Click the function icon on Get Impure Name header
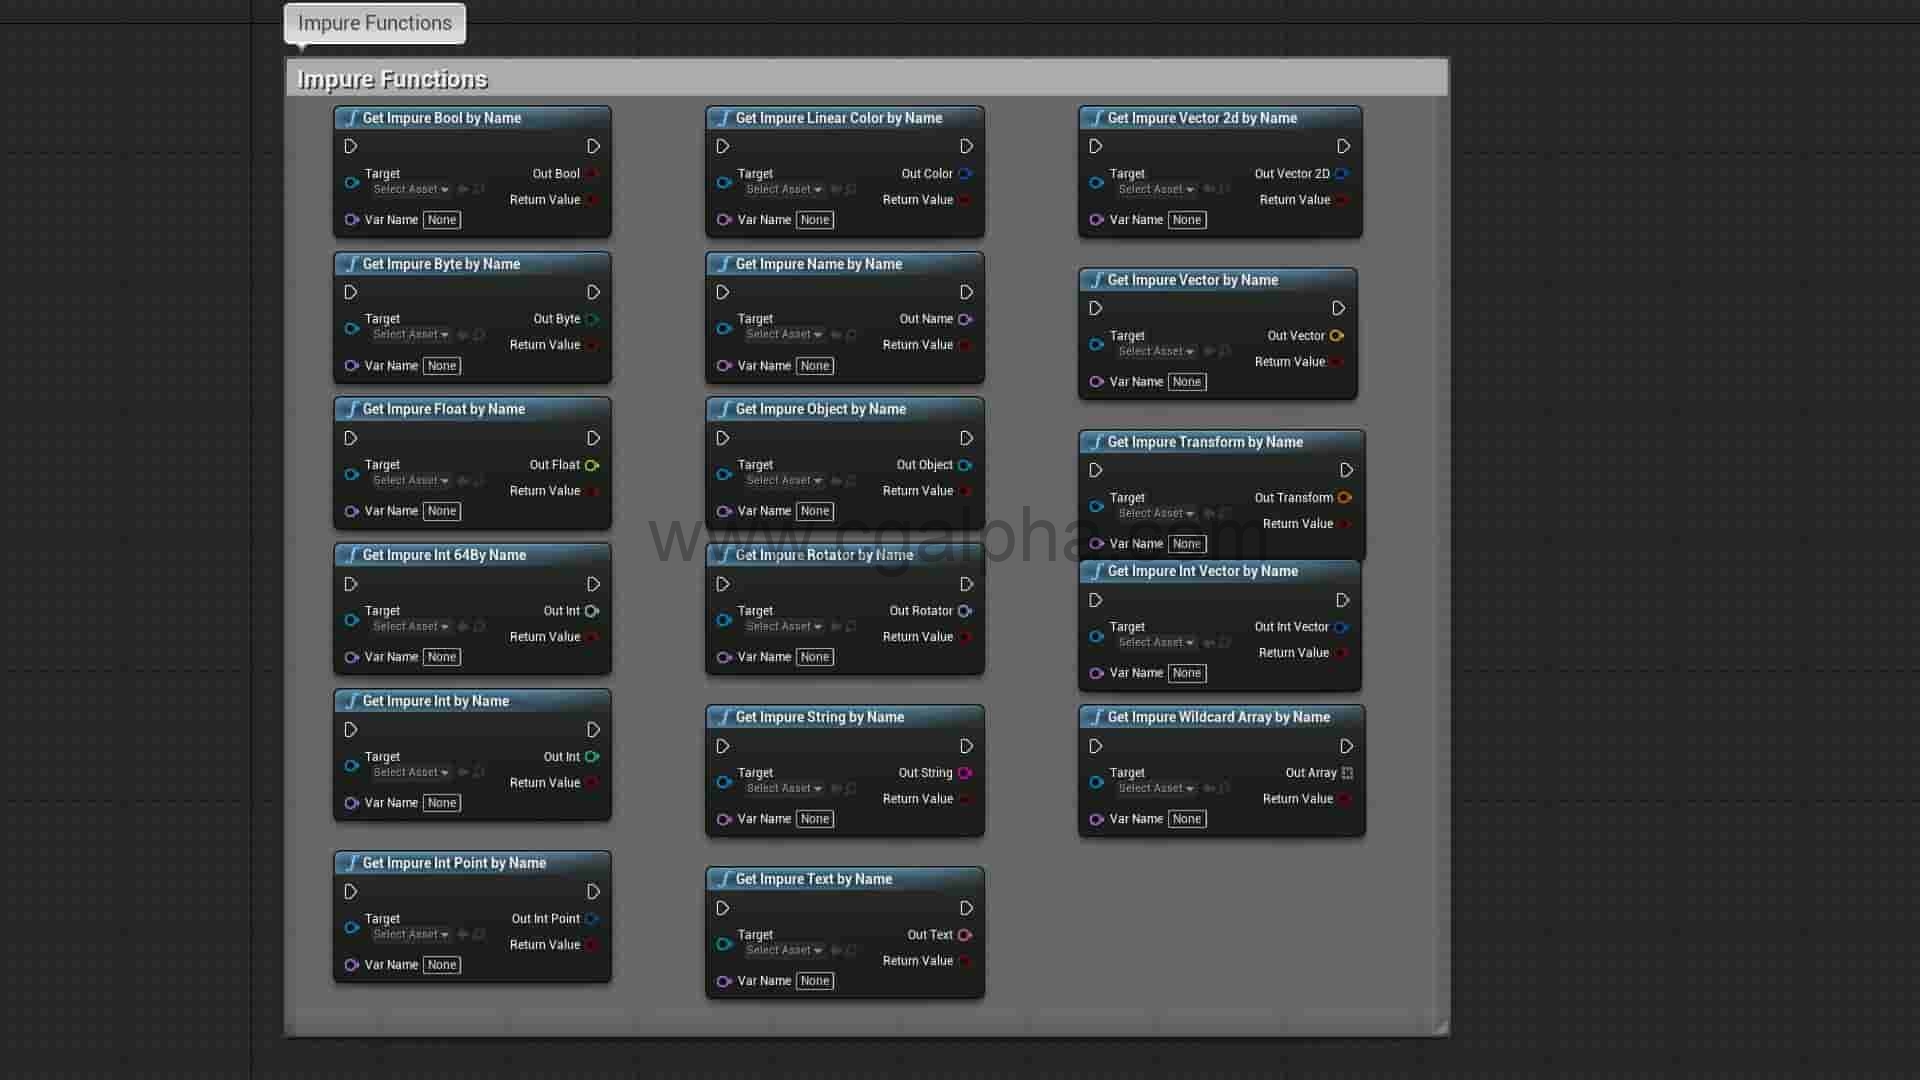 [x=725, y=264]
